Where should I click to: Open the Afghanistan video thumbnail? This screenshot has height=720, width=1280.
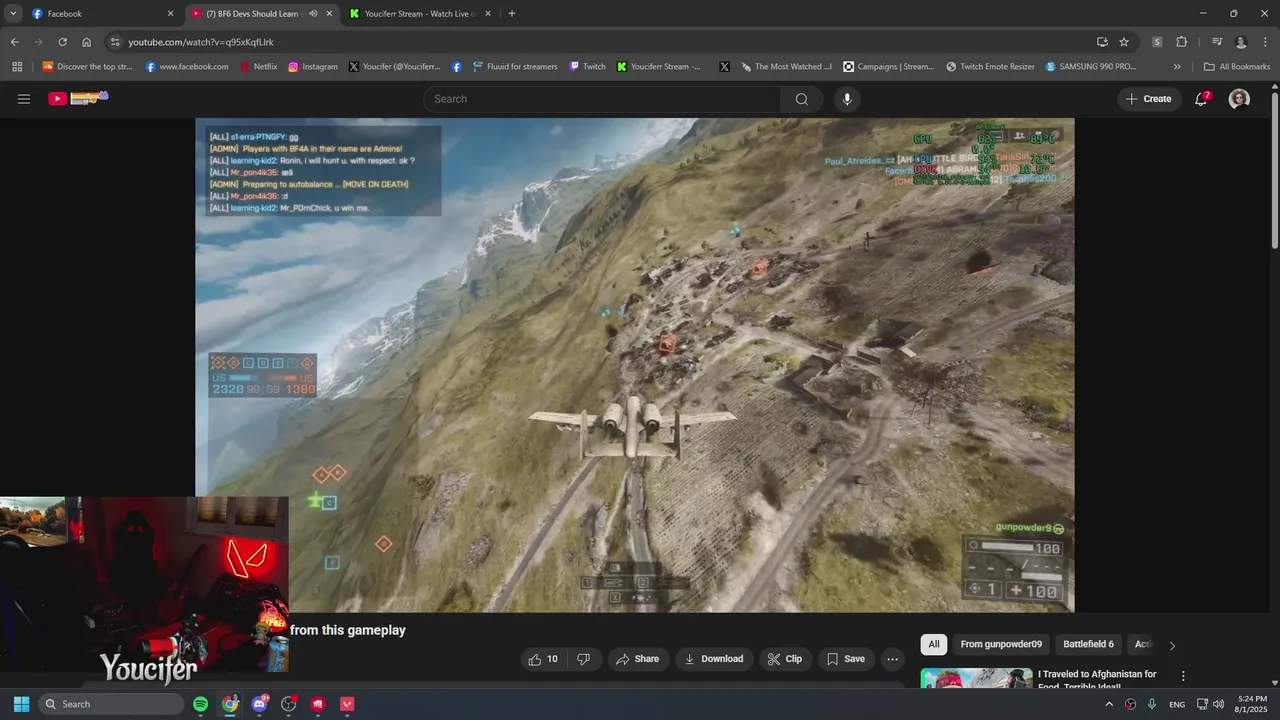(976, 678)
